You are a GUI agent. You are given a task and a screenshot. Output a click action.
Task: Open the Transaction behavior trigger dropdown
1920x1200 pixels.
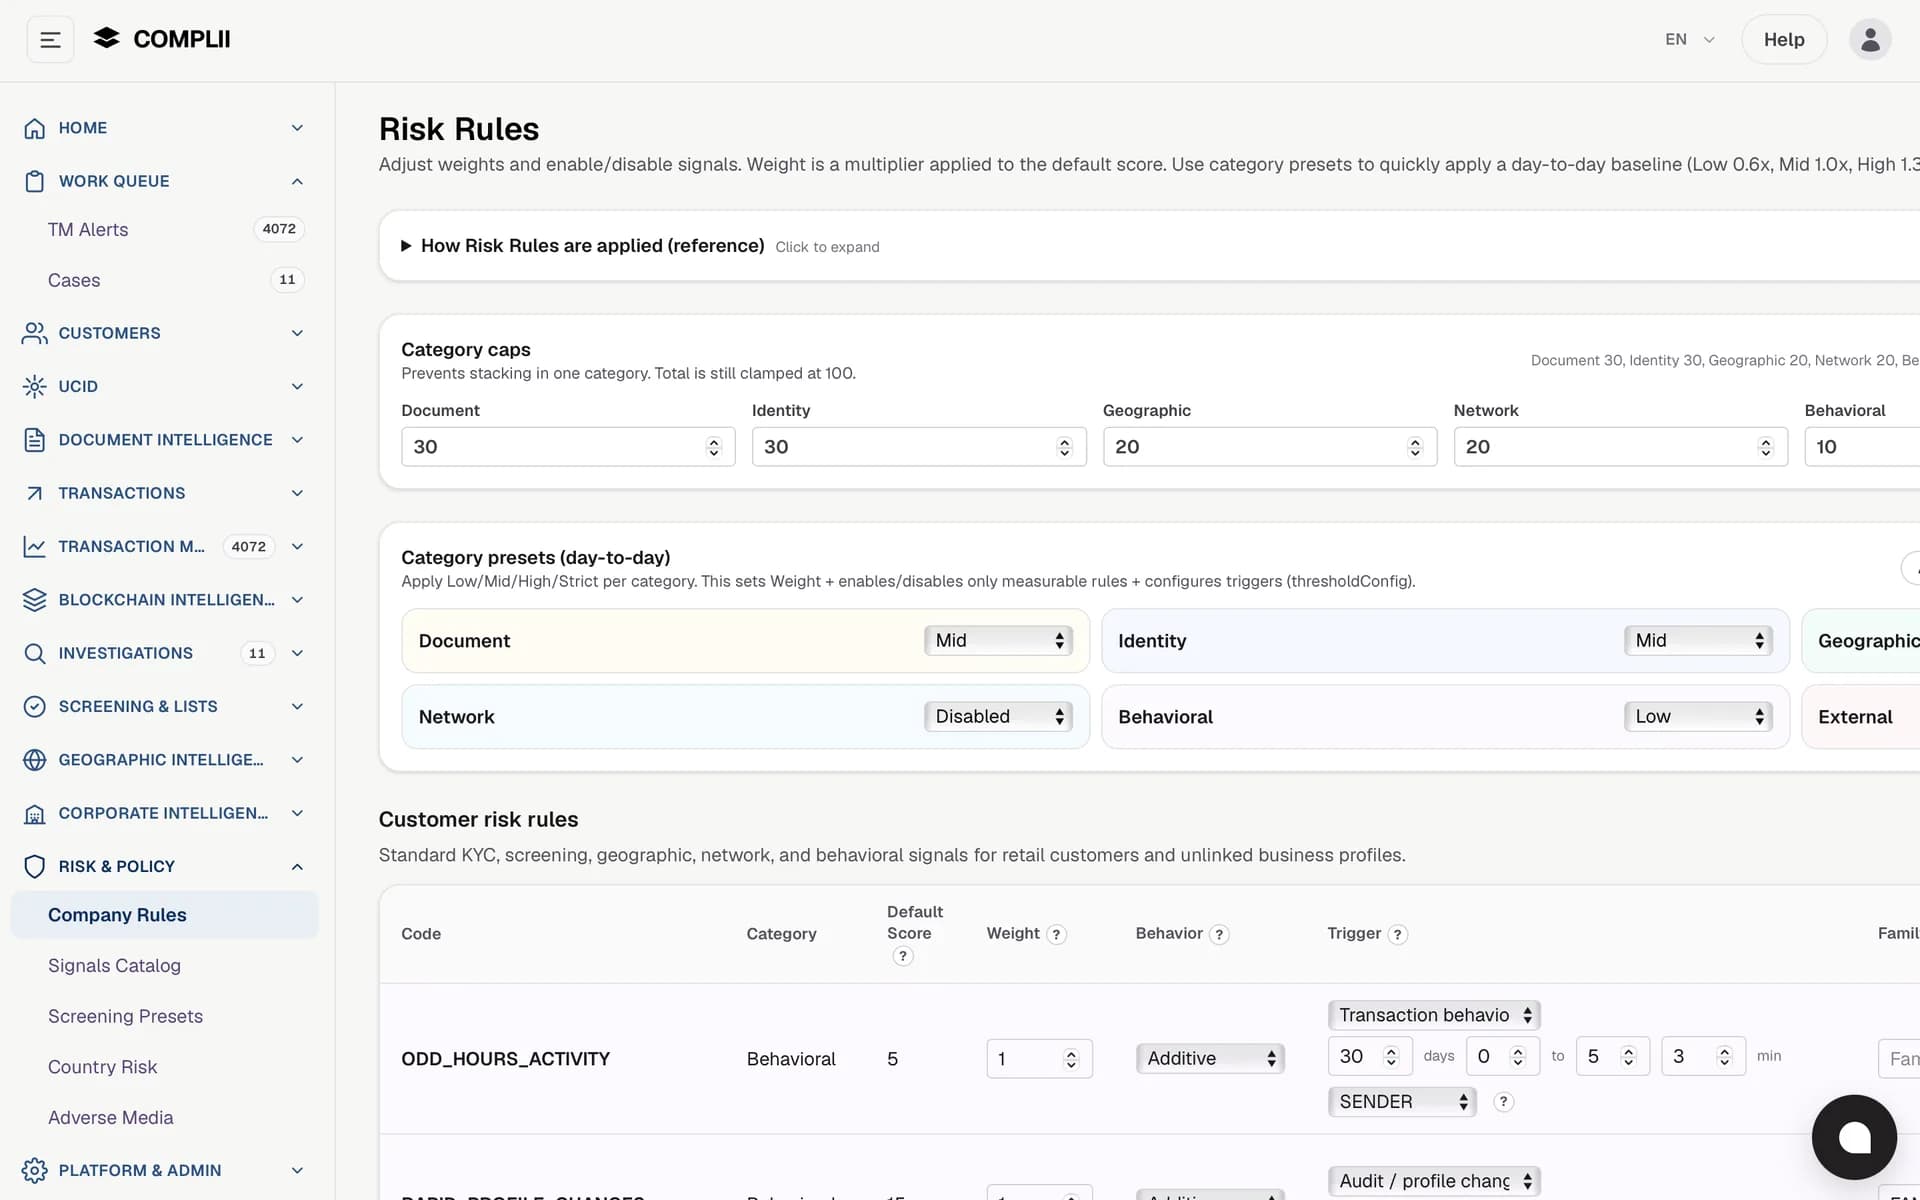1434,1015
